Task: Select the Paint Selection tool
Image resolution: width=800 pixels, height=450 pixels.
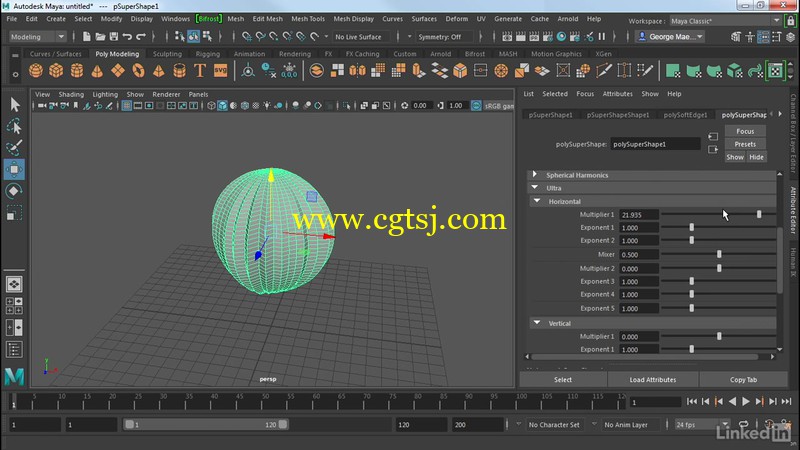Action: pos(14,148)
